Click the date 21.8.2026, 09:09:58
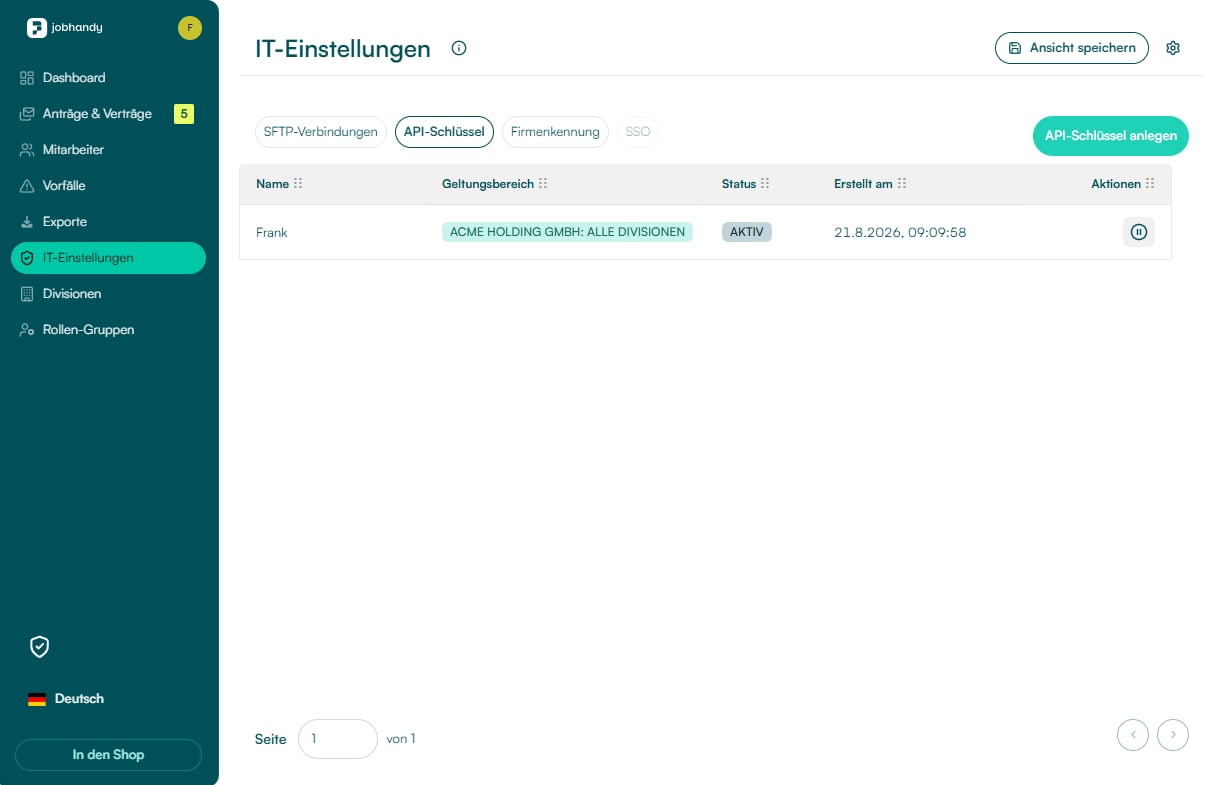This screenshot has height=785, width=1222. coord(900,232)
